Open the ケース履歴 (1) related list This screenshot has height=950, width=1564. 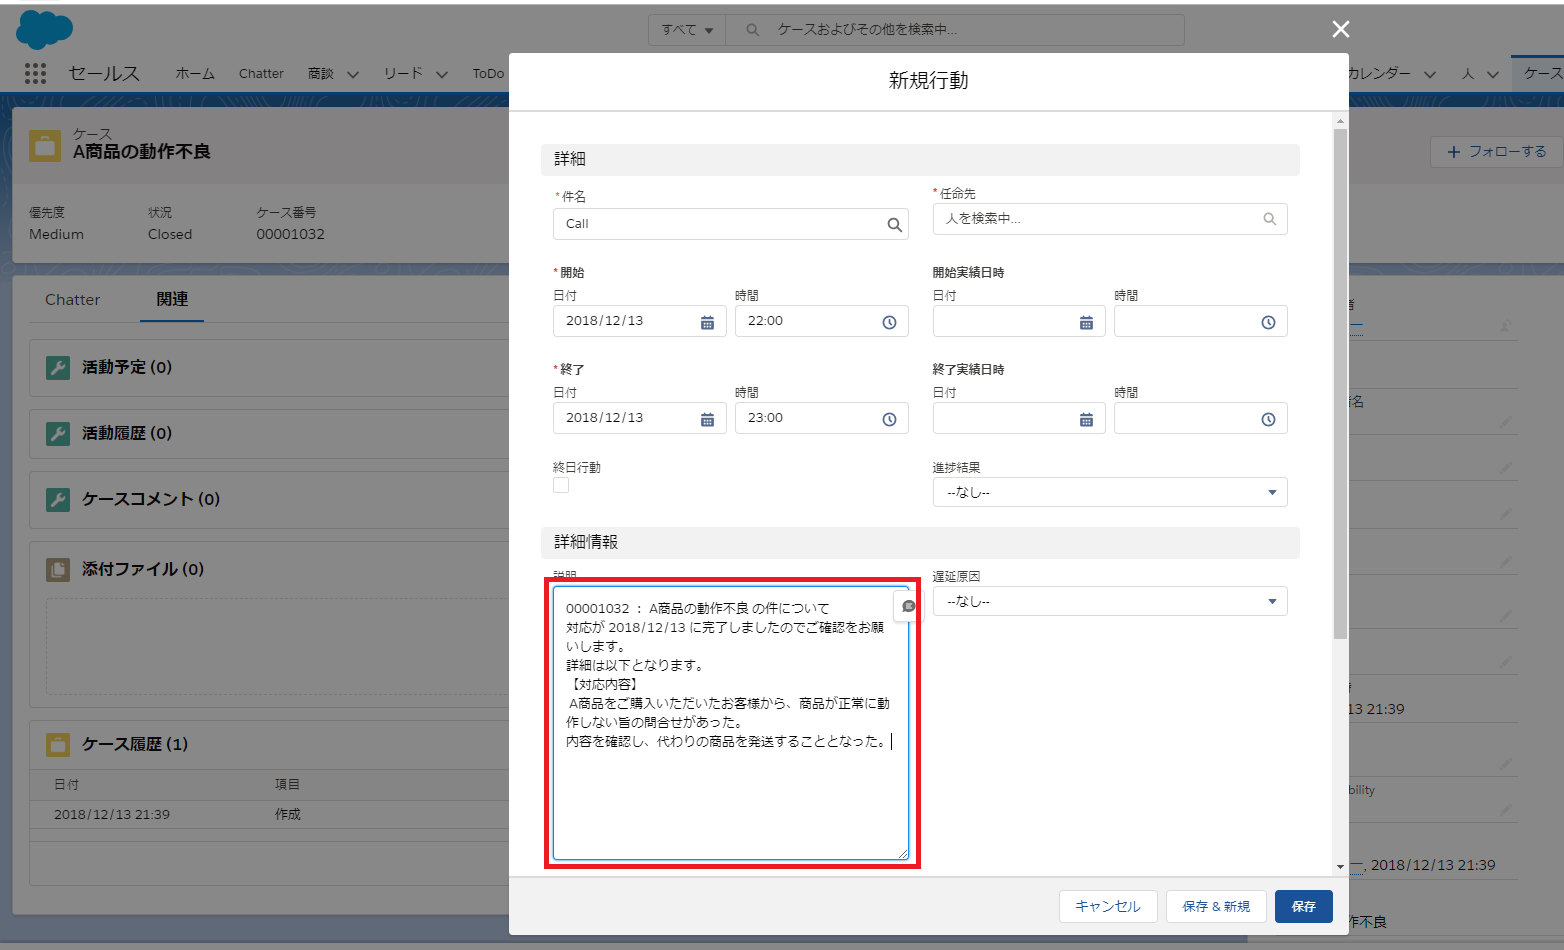click(x=135, y=744)
